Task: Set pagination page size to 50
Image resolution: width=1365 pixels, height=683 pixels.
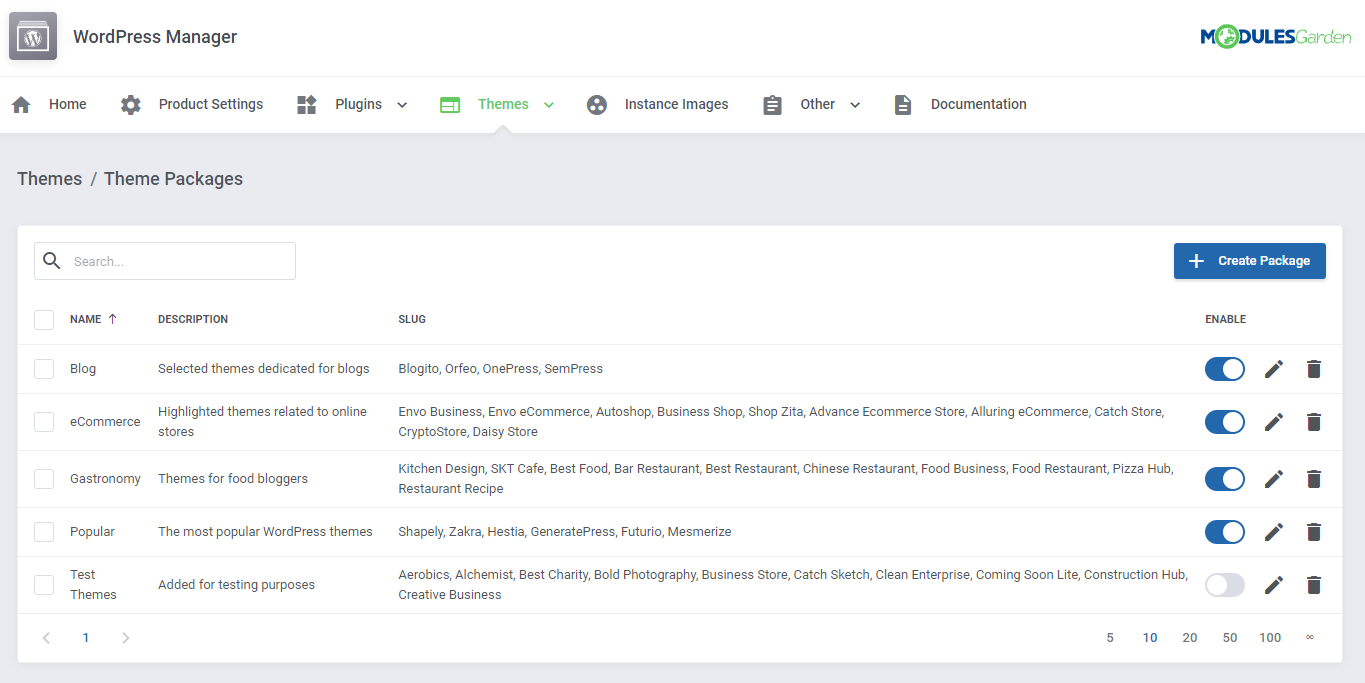Action: pyautogui.click(x=1229, y=637)
